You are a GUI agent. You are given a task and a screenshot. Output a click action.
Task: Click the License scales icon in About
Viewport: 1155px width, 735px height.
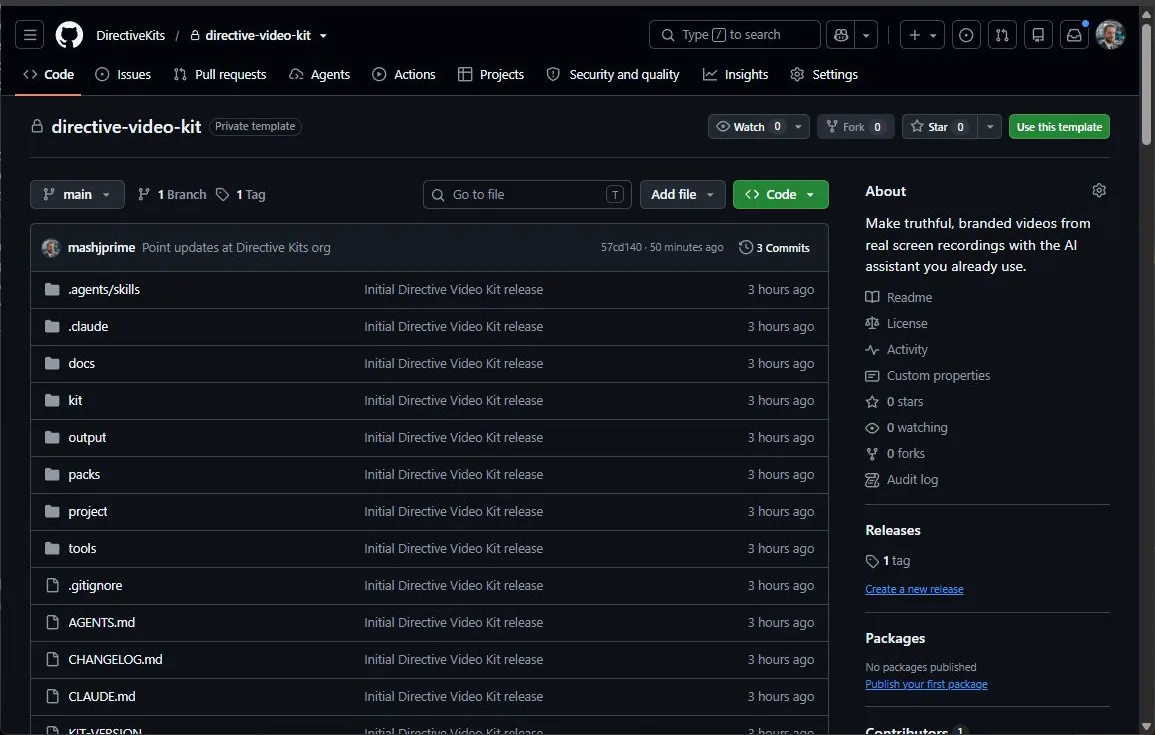point(872,323)
